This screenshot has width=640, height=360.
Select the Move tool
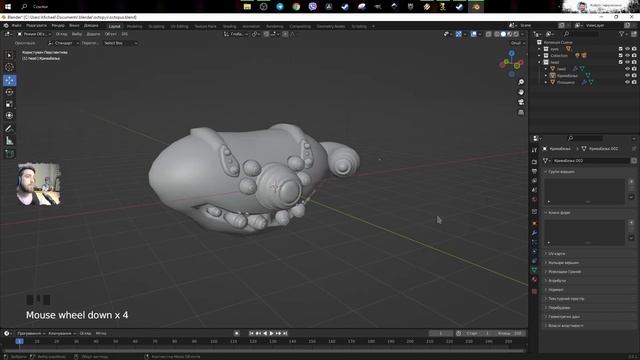point(9,80)
